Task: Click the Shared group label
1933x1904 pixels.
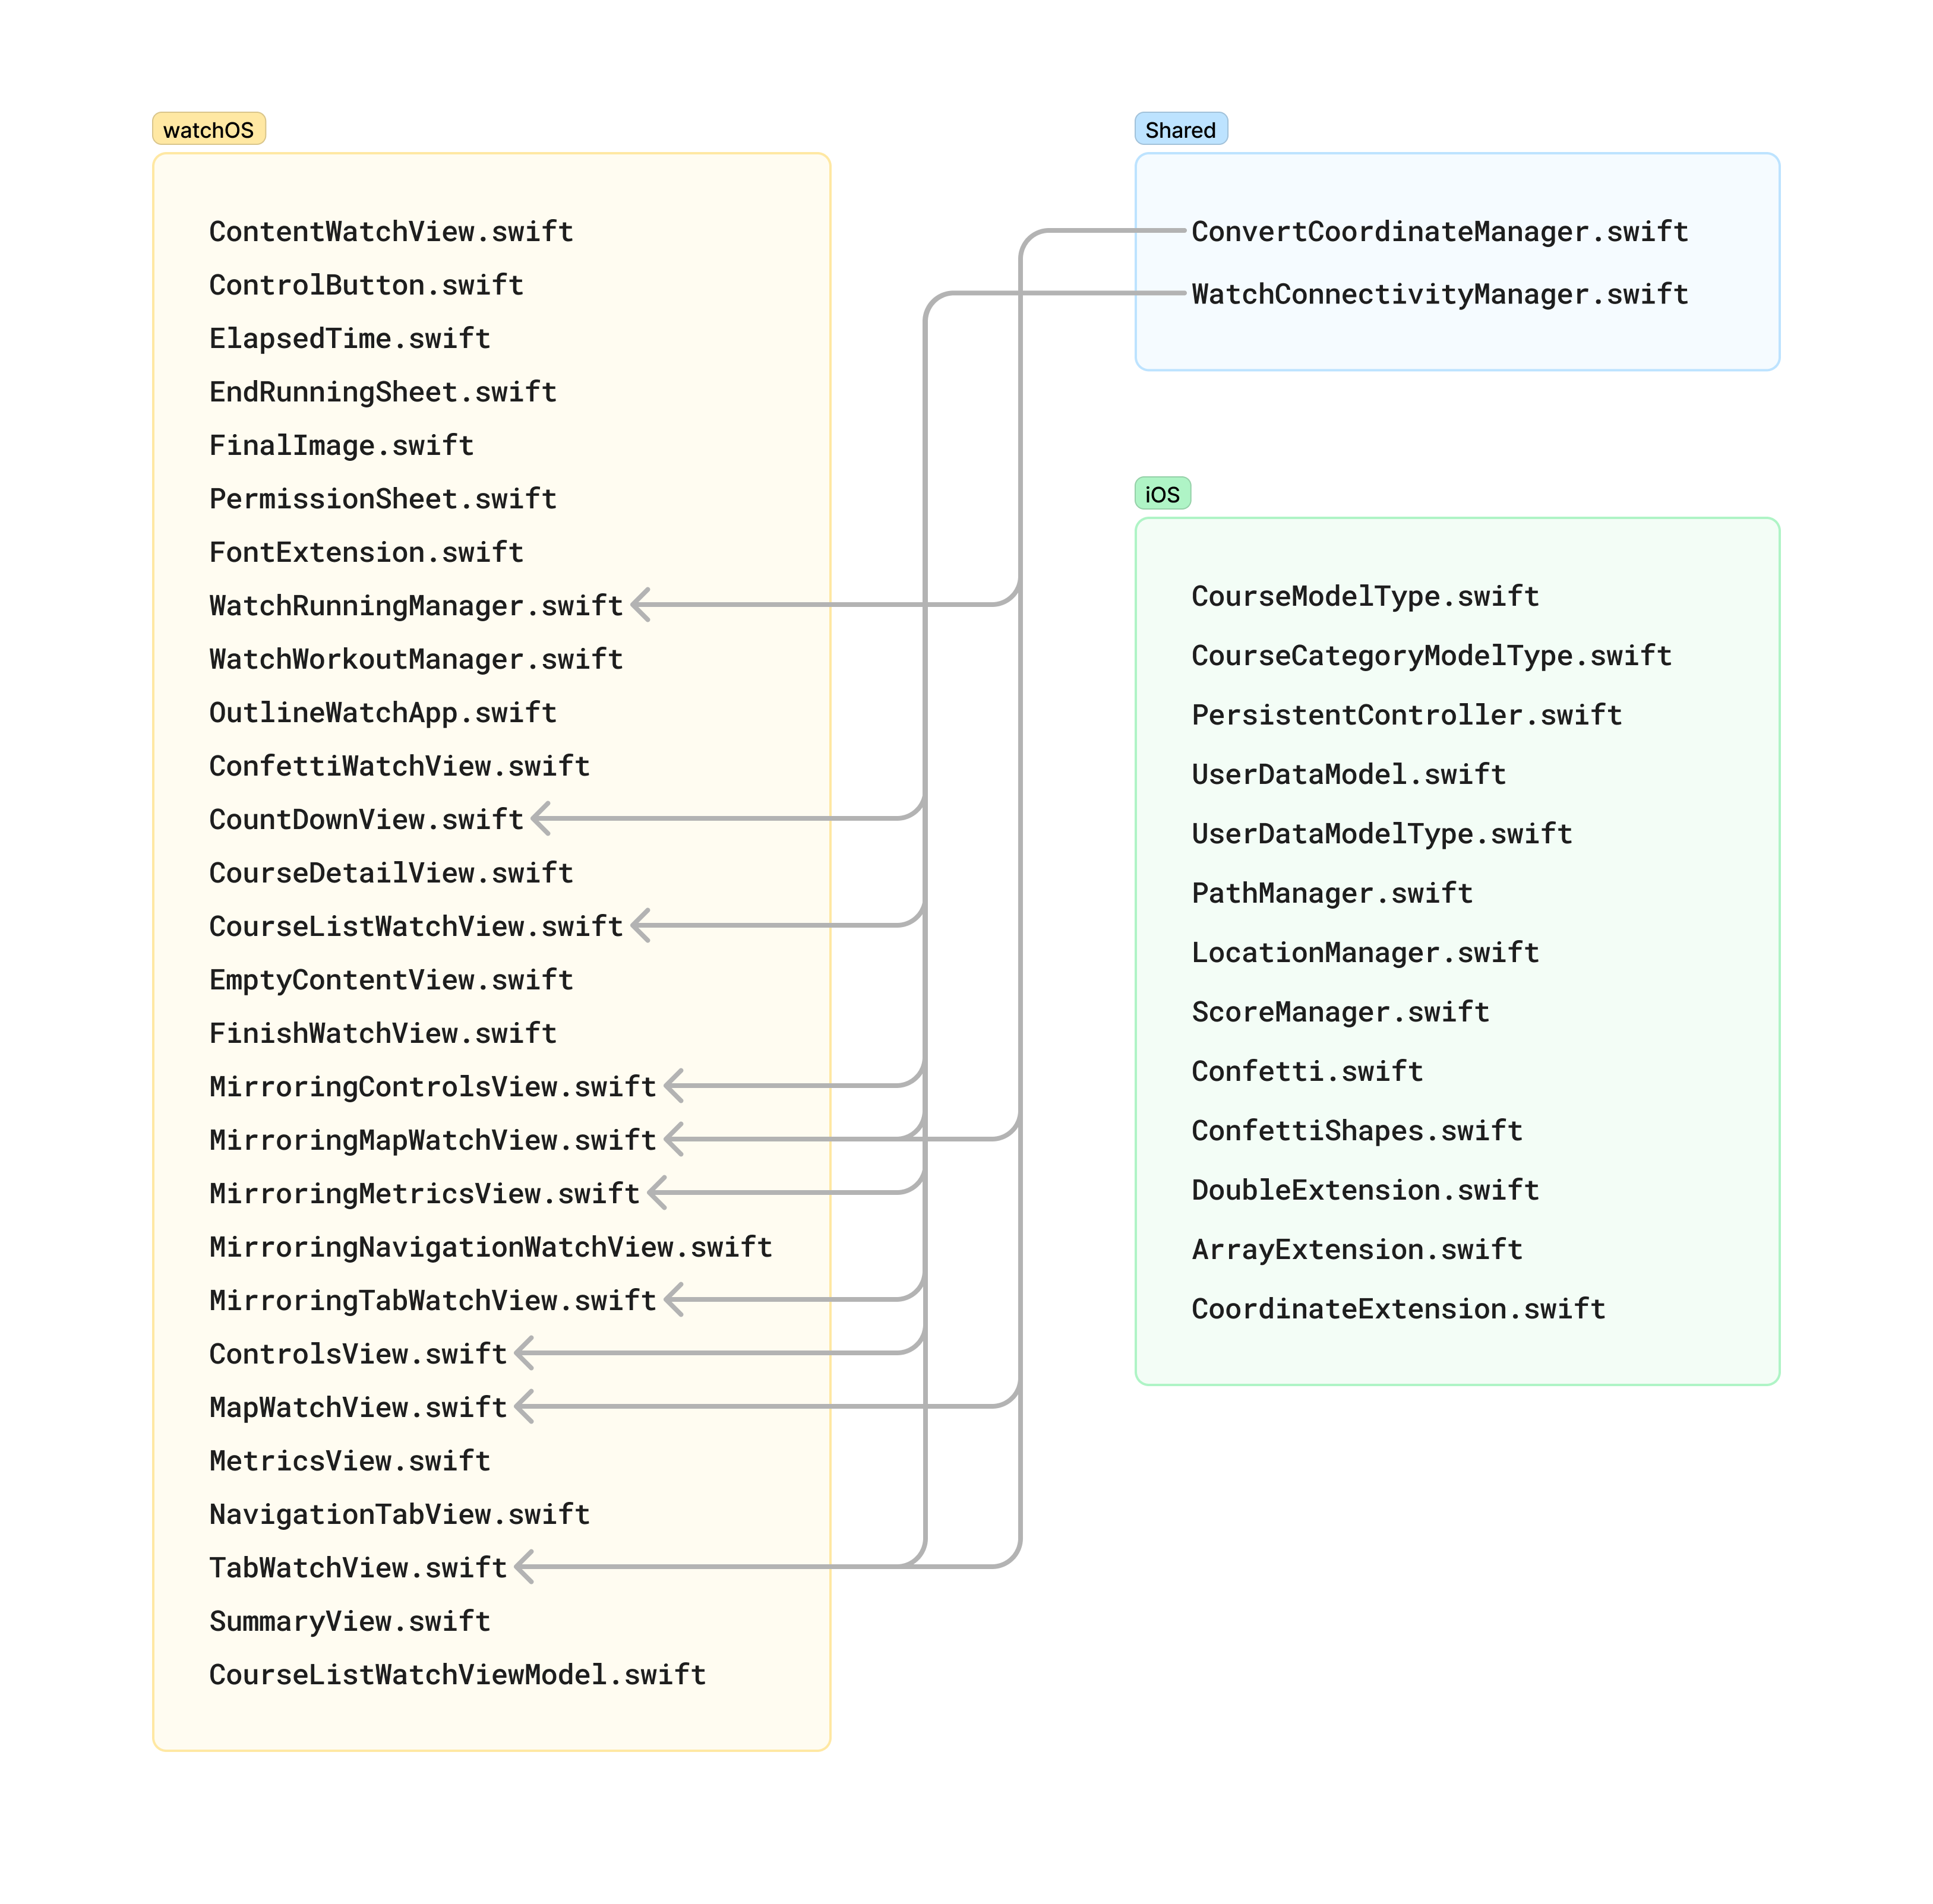Action: 1179,129
